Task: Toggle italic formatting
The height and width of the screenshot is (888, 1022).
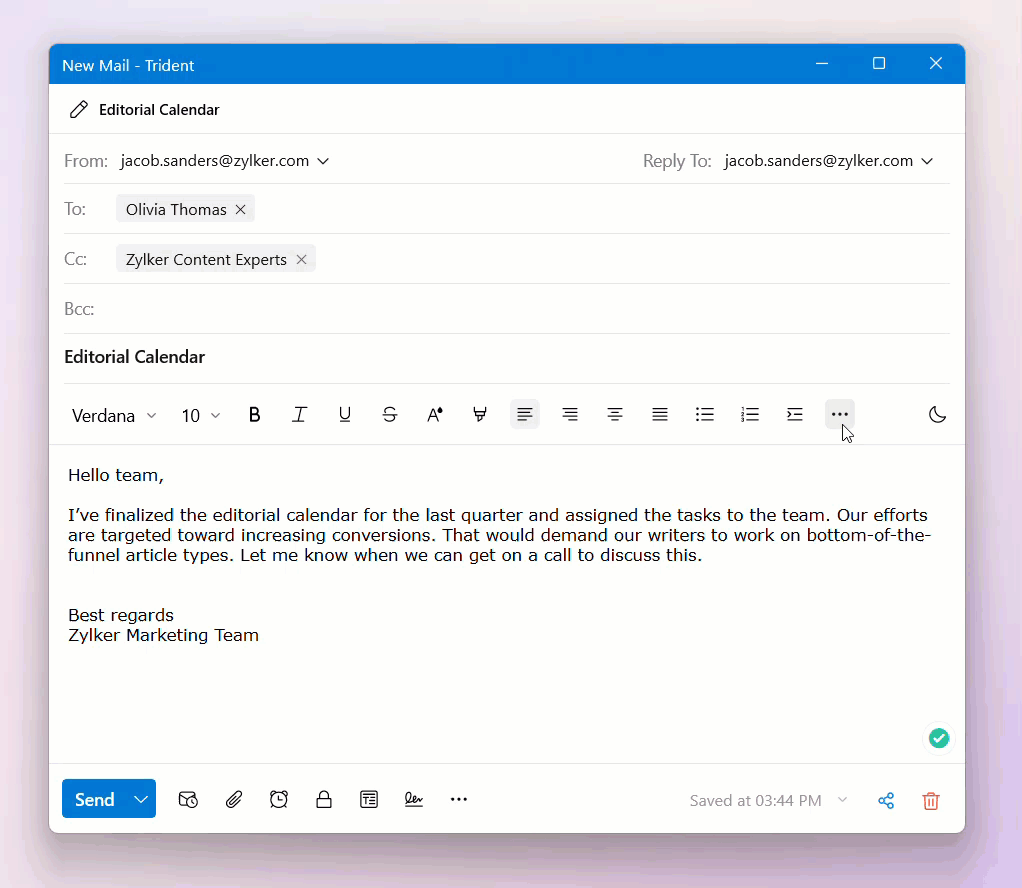Action: (299, 415)
